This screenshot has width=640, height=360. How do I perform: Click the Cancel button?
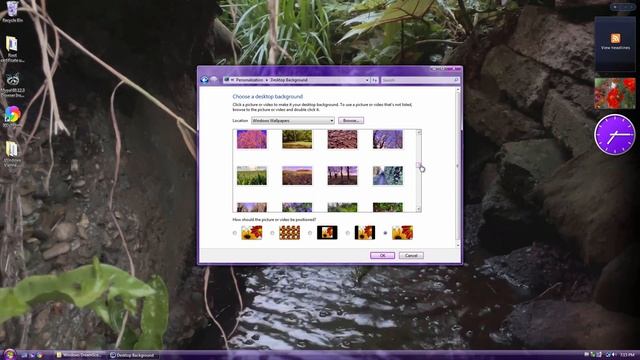[x=411, y=255]
